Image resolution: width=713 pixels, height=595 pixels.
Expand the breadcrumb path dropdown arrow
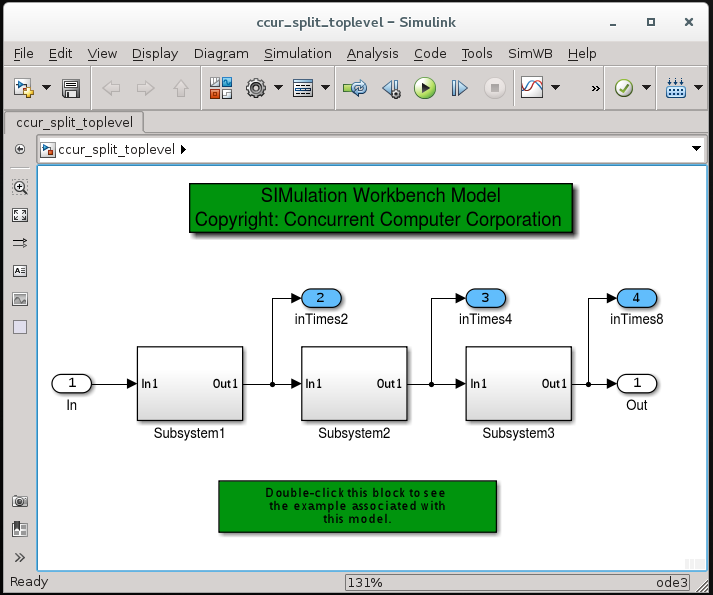[x=696, y=150]
